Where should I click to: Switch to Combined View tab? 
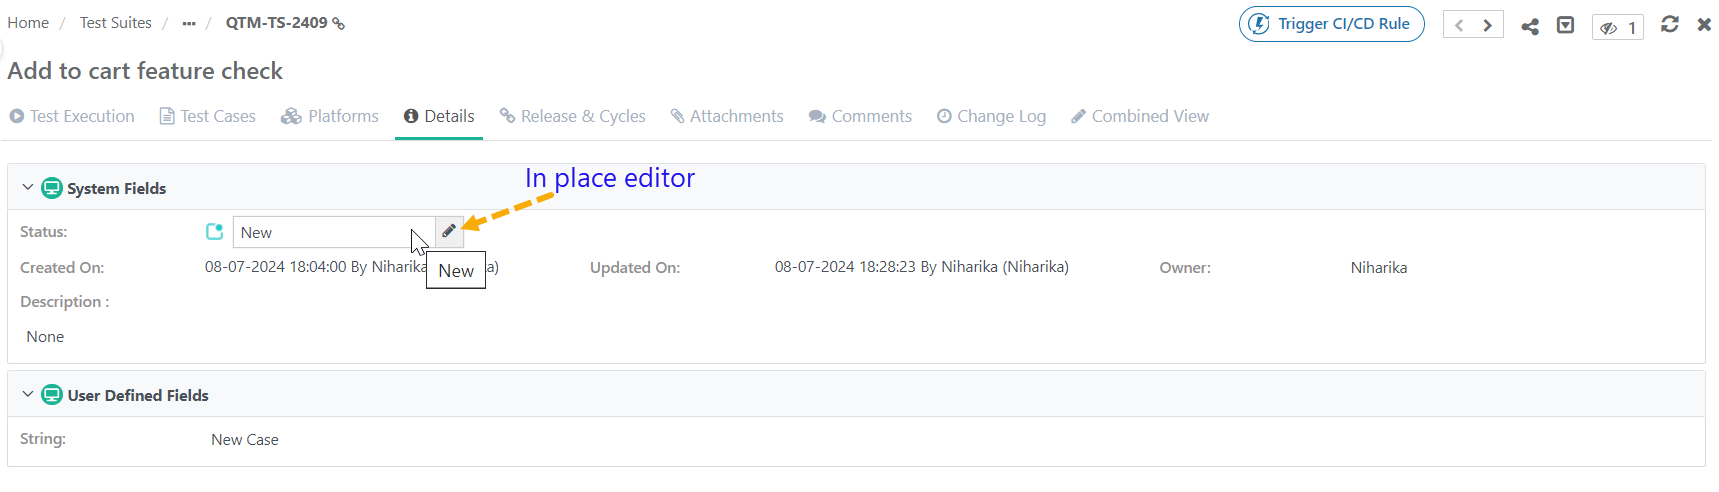(1140, 116)
